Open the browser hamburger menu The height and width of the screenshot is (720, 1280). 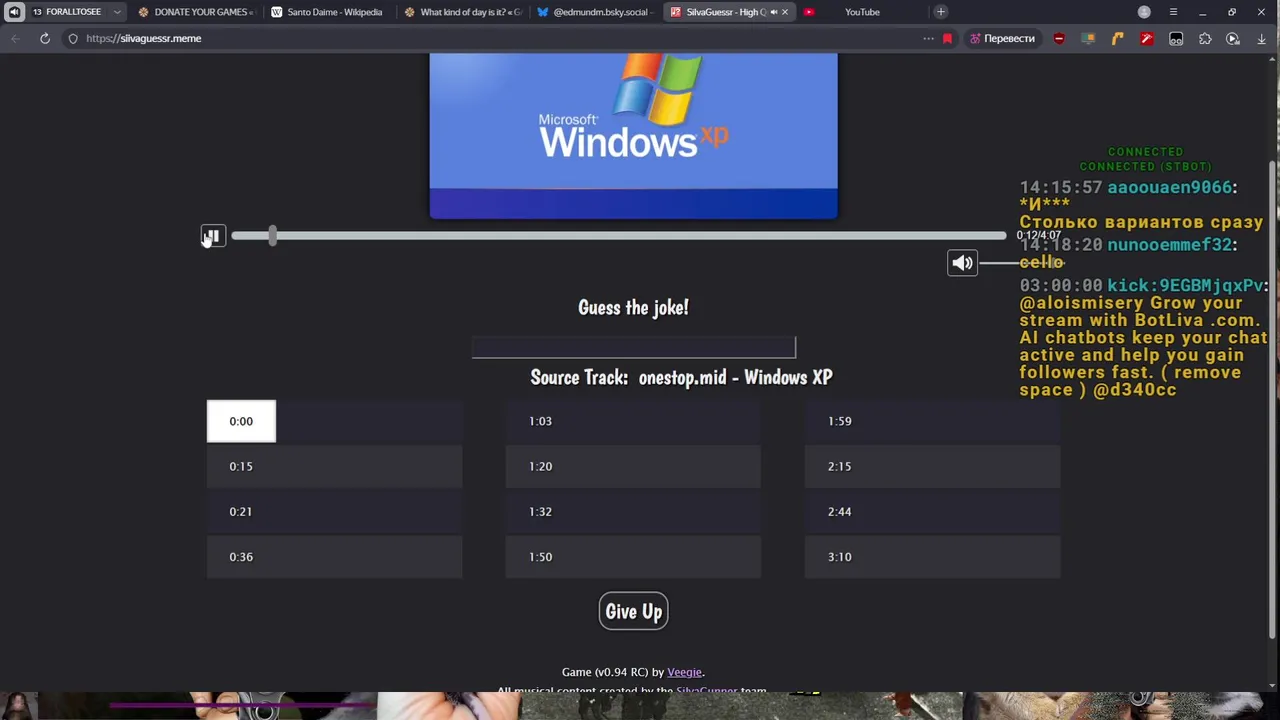point(1173,12)
